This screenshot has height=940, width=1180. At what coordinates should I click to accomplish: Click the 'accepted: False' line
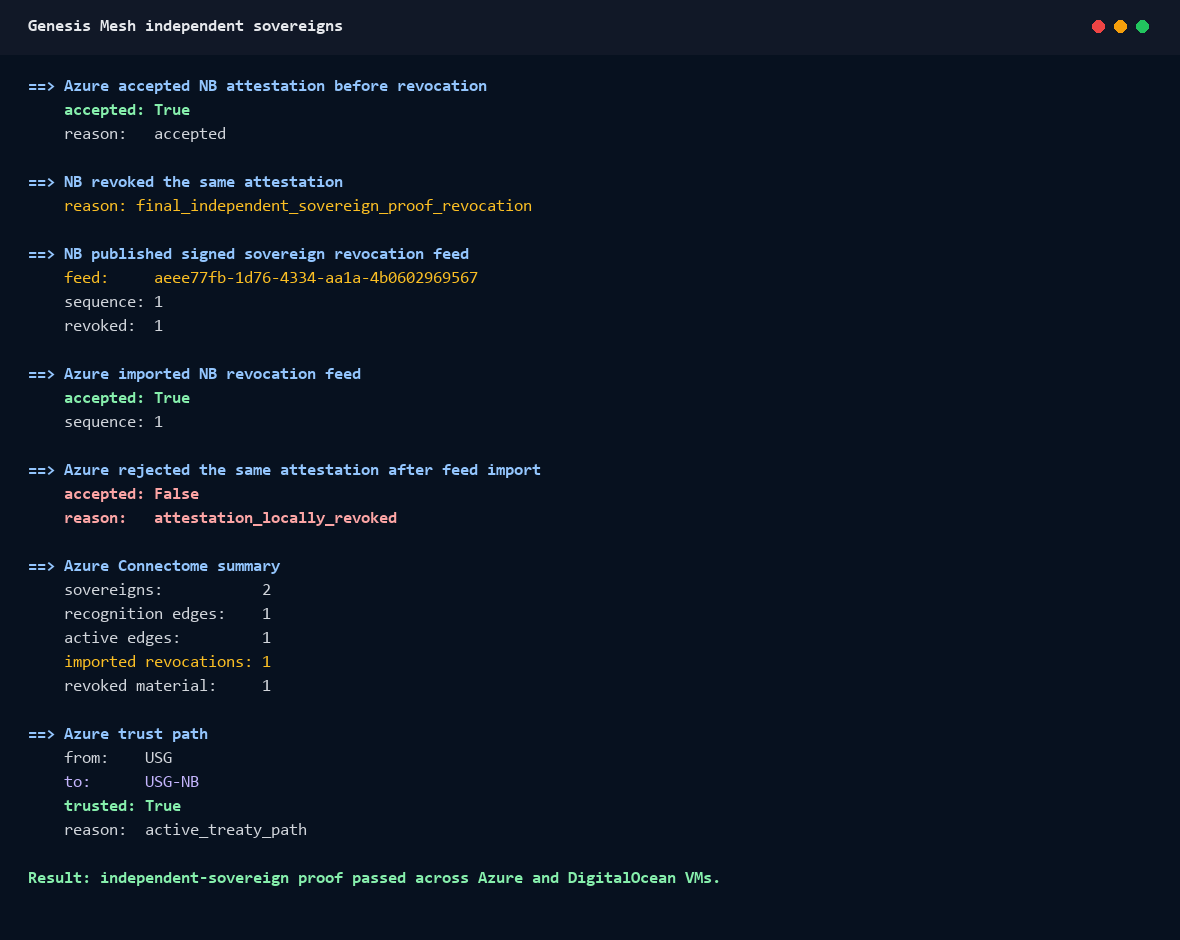click(132, 494)
